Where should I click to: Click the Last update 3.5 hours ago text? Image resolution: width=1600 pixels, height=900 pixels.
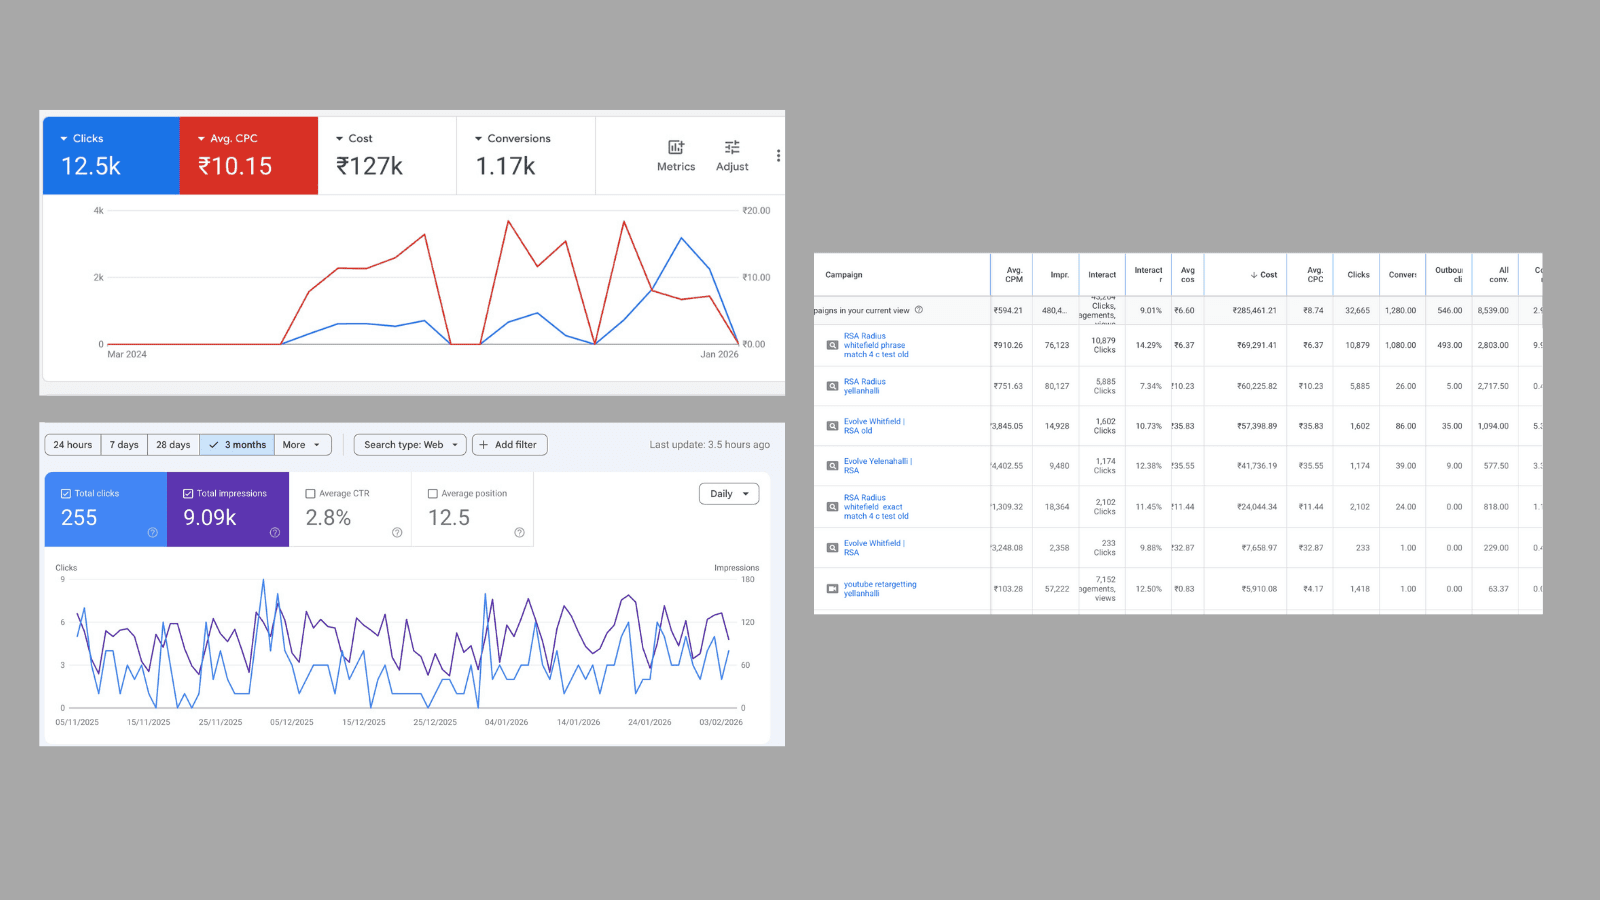pos(710,445)
